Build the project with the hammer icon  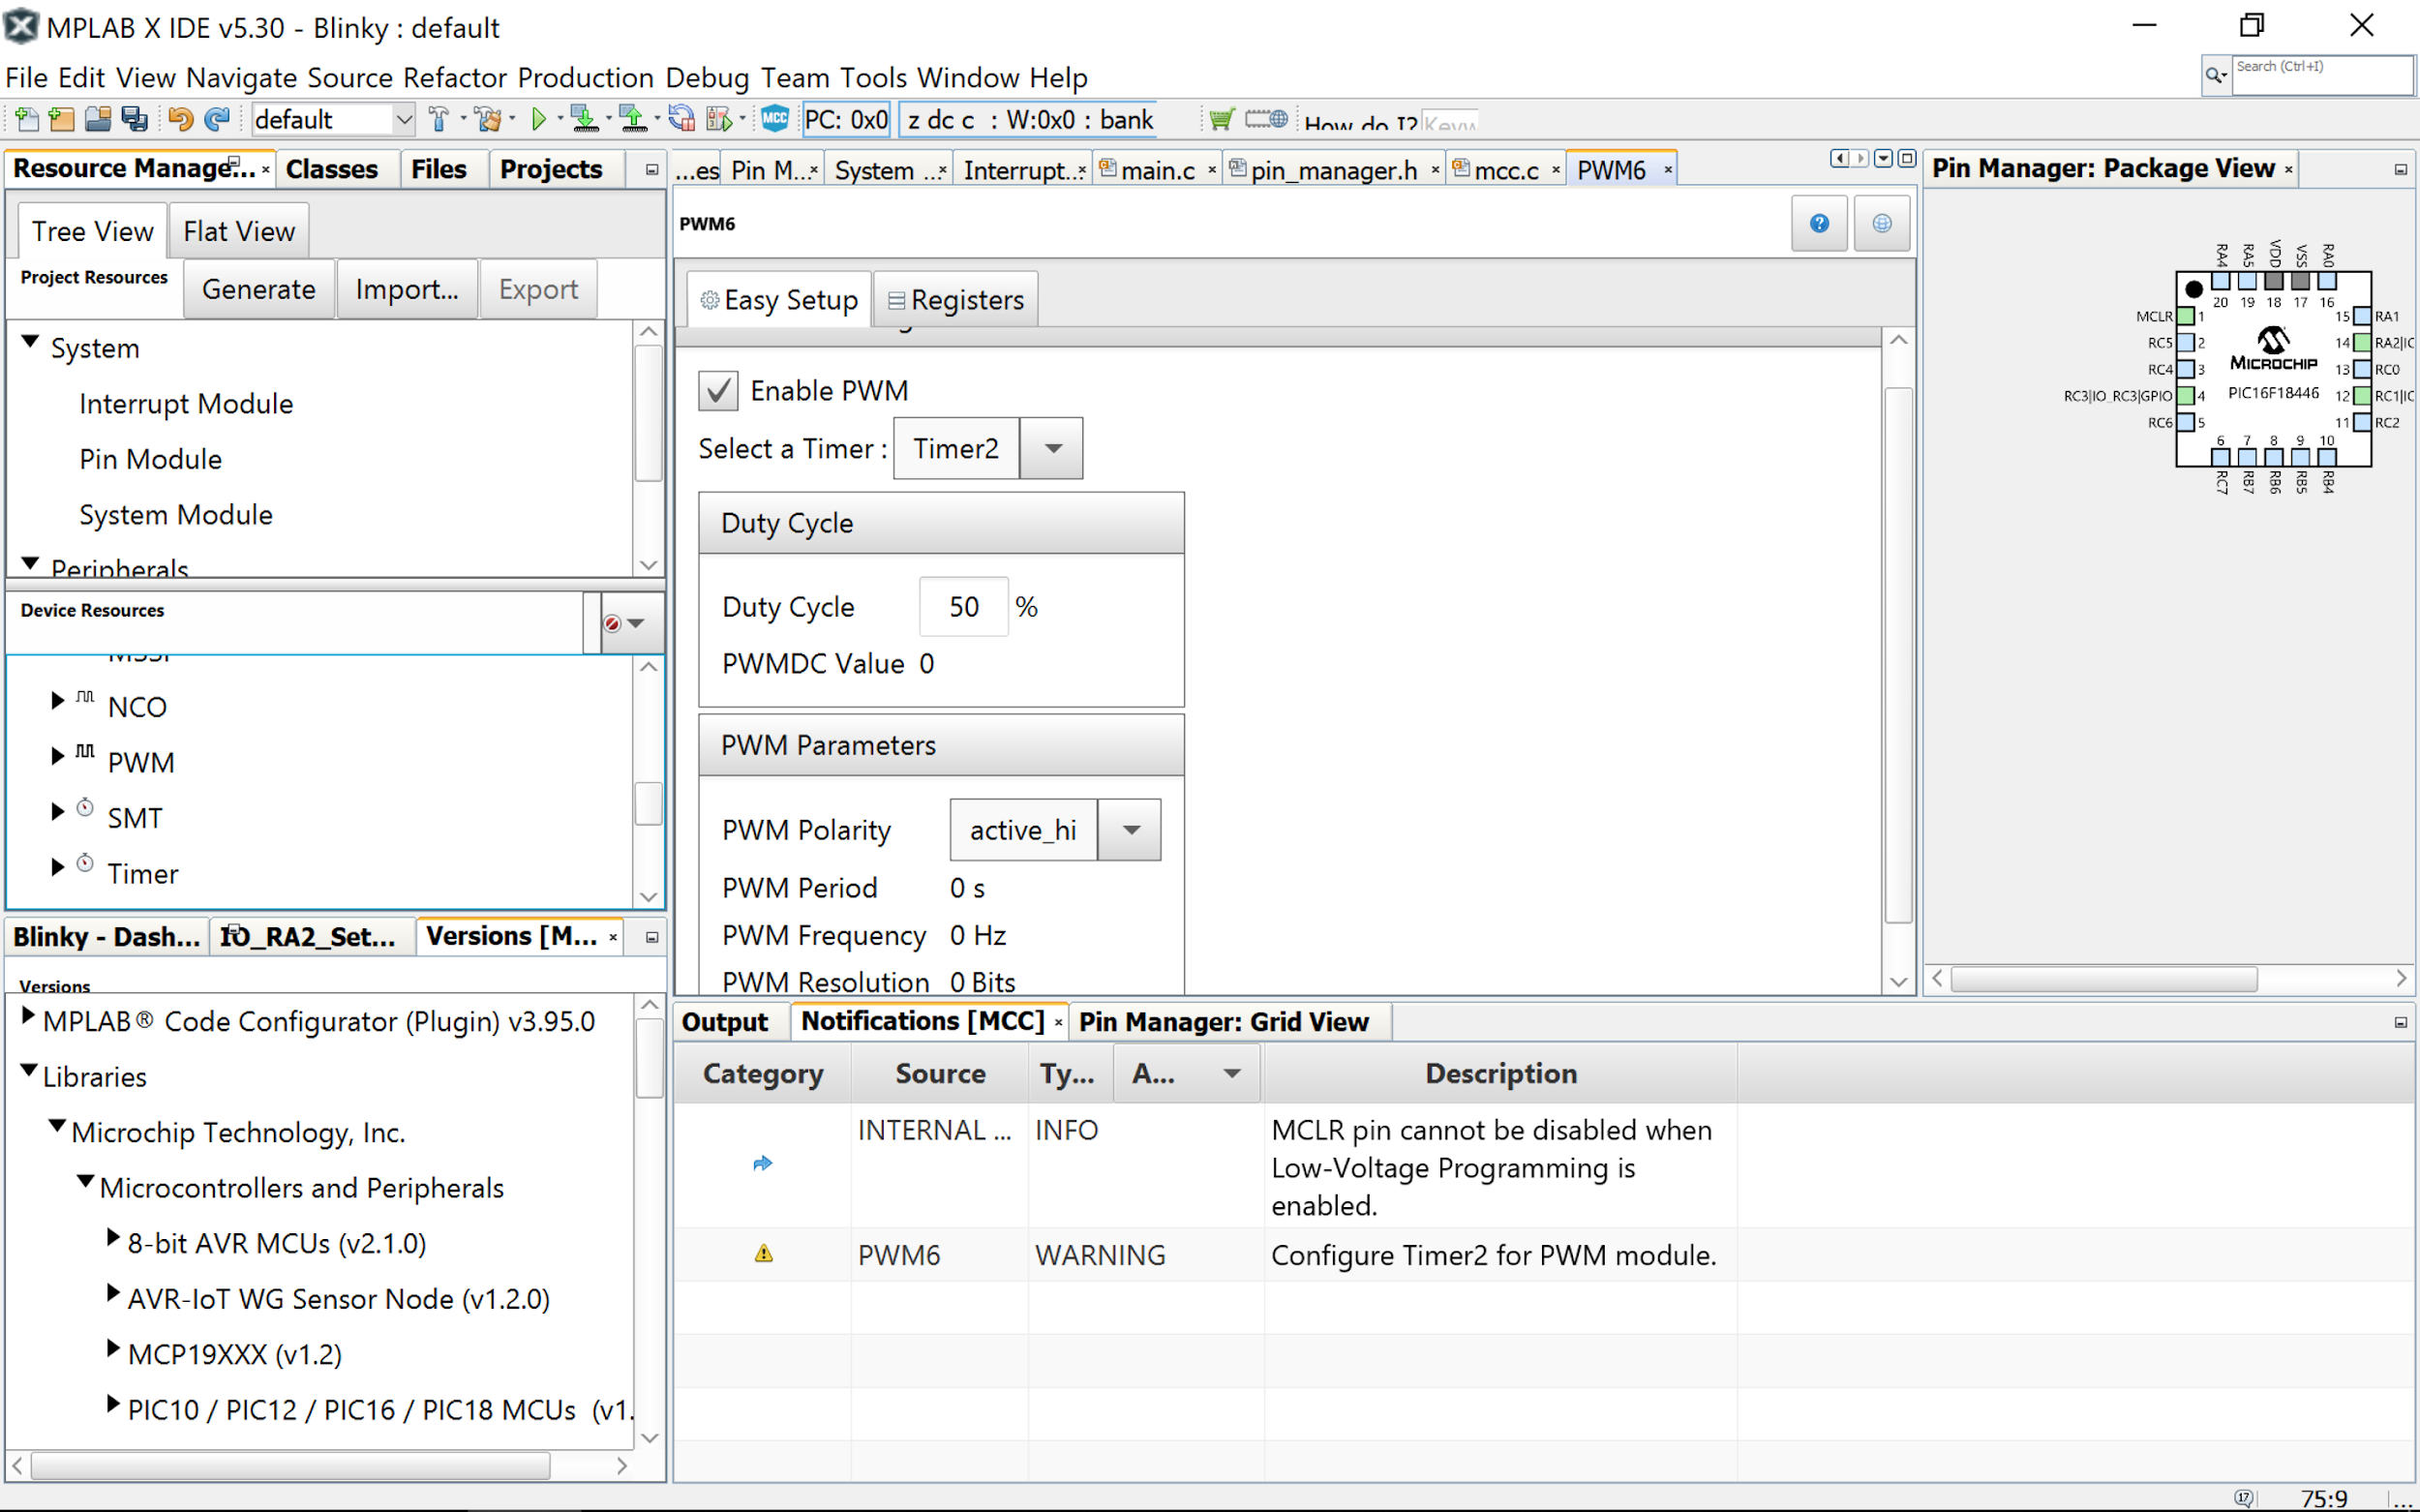[x=438, y=120]
